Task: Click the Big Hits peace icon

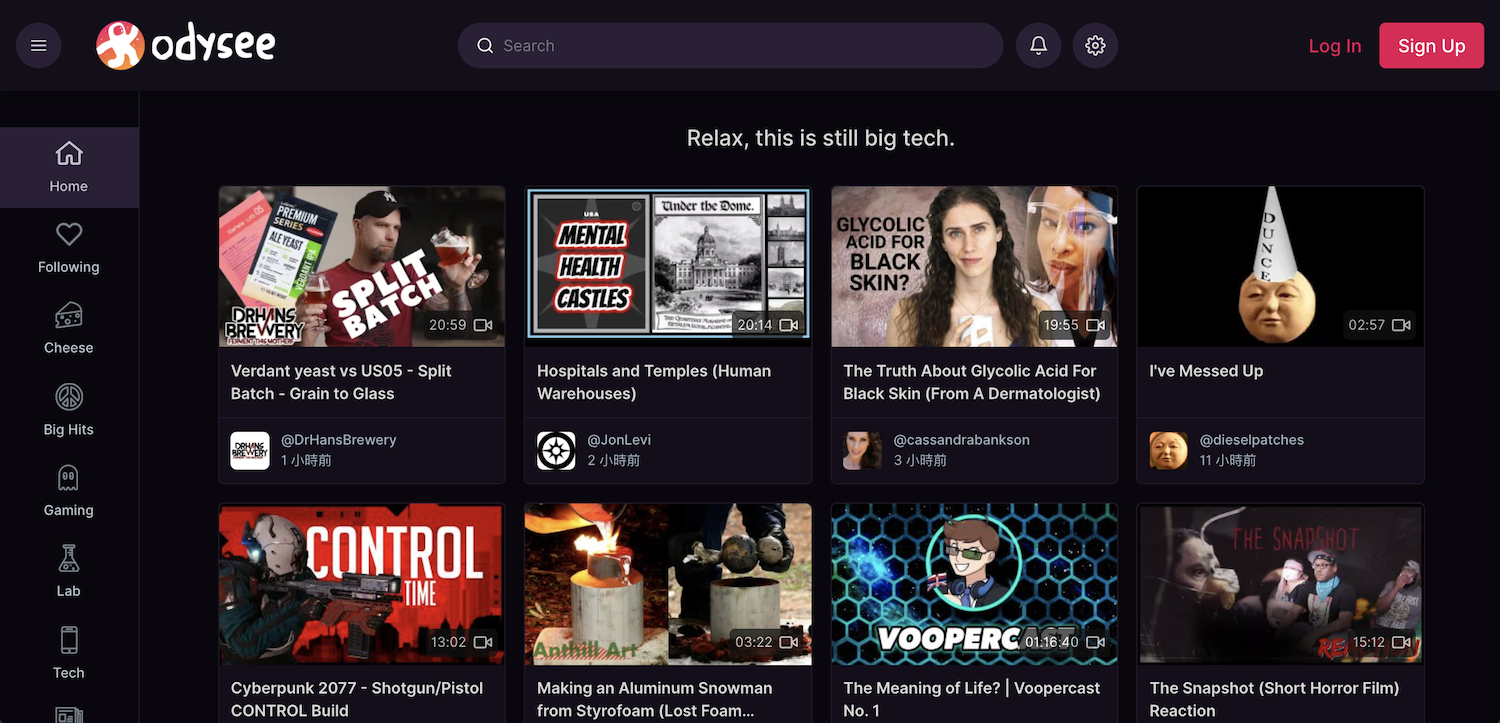Action: coord(69,397)
